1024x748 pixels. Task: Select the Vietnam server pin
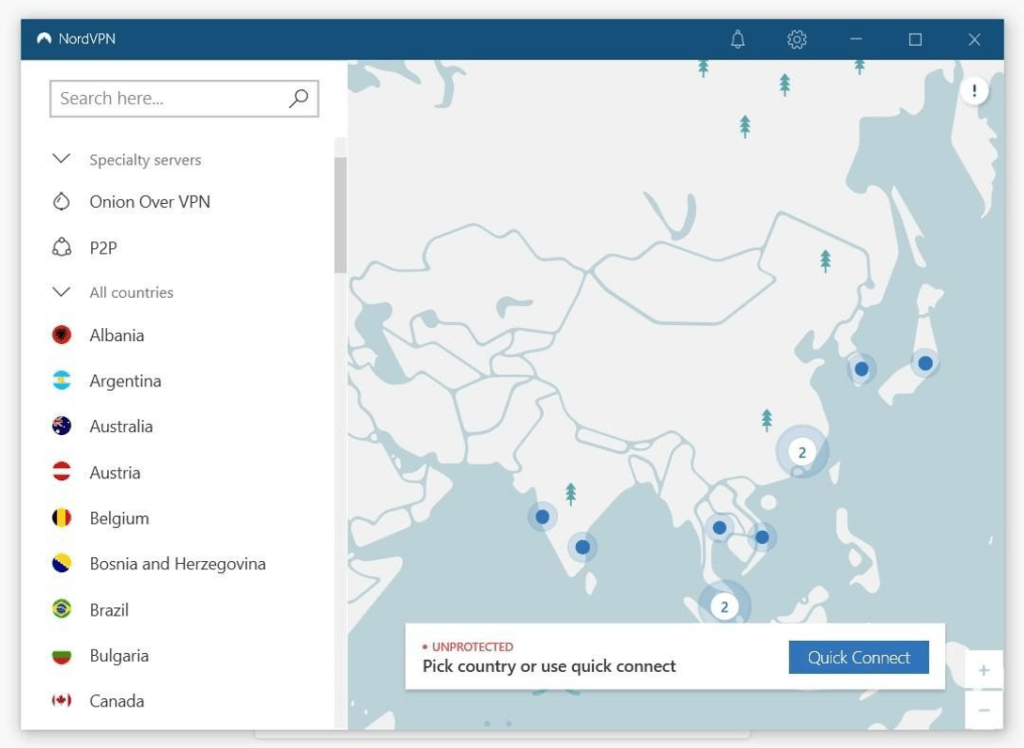point(762,538)
